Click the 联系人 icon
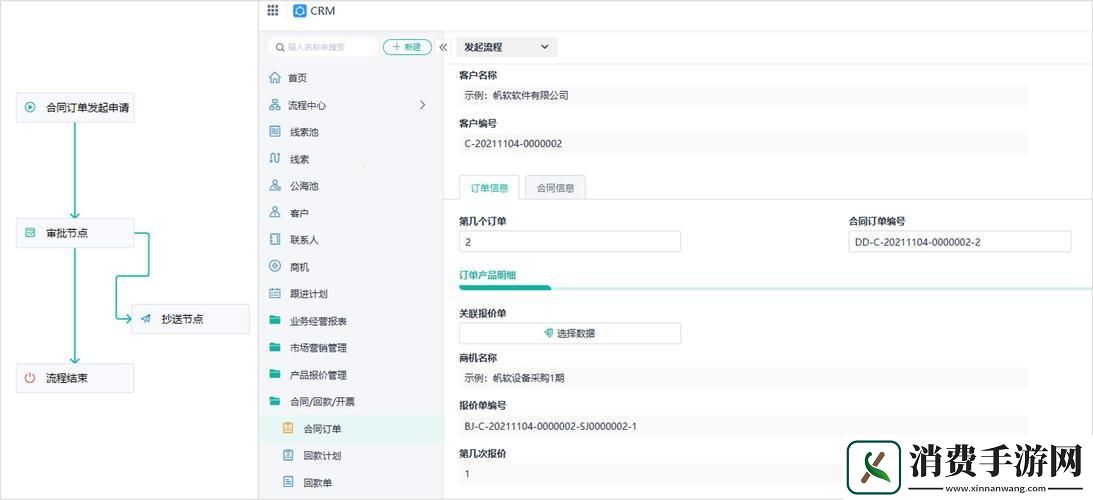The width and height of the screenshot is (1093, 500). pos(275,239)
